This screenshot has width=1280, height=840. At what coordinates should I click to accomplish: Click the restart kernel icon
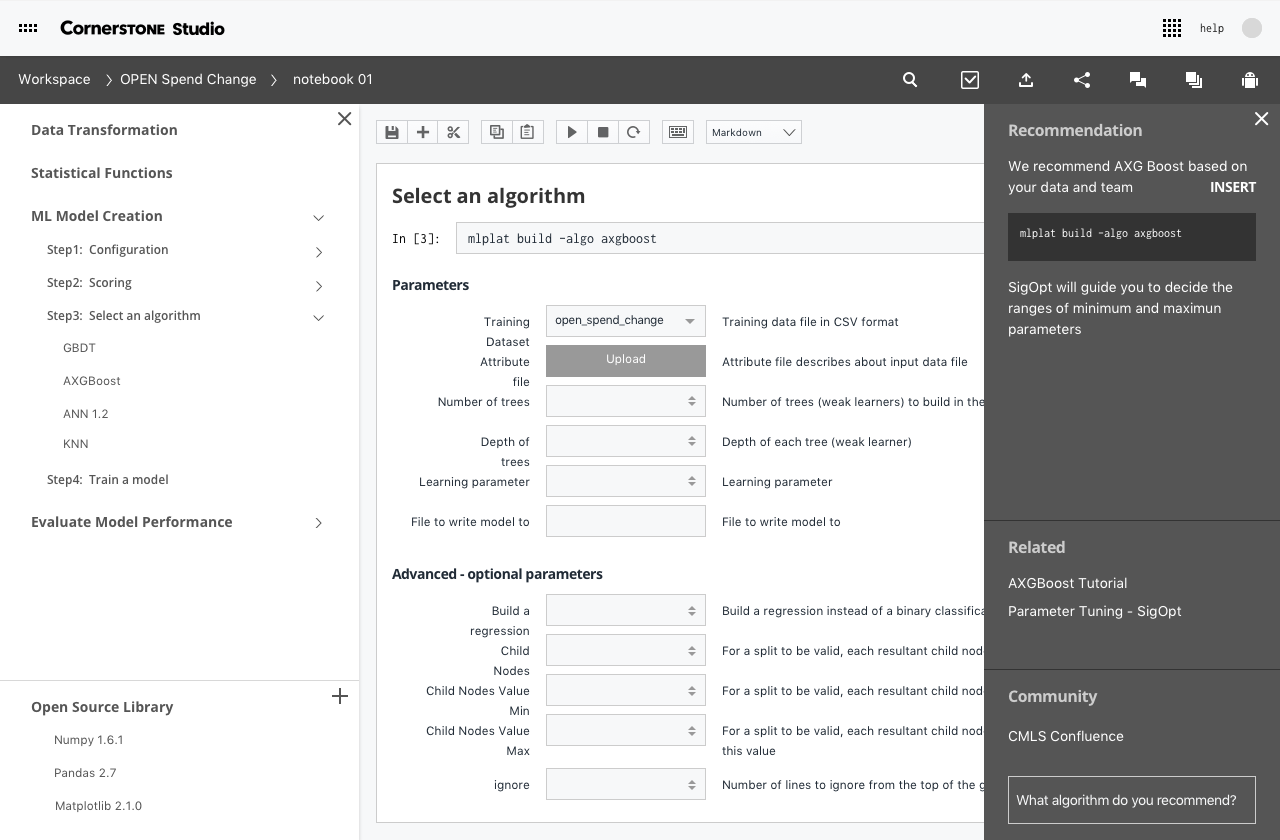coord(633,132)
